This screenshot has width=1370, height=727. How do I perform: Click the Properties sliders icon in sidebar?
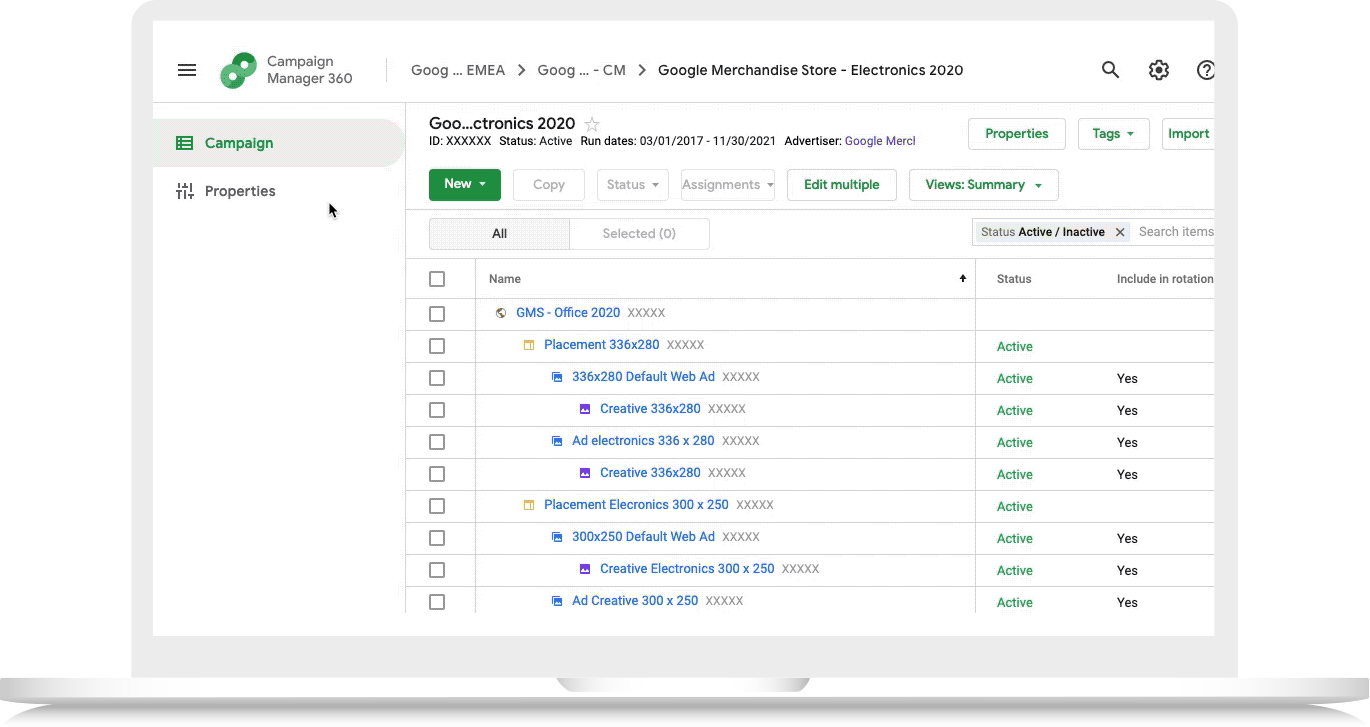click(x=184, y=191)
